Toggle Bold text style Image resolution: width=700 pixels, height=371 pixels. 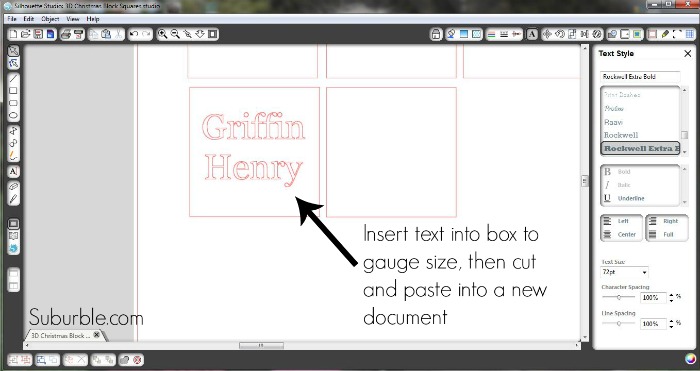[617, 172]
